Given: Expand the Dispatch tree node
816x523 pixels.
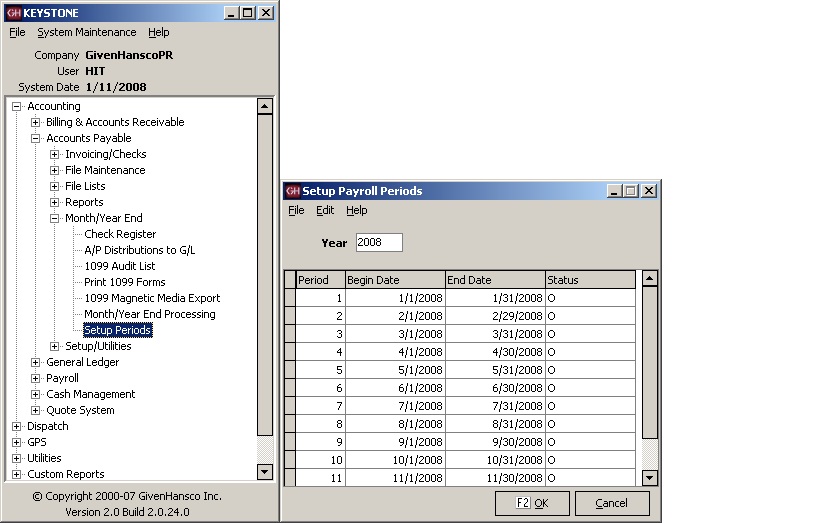Looking at the screenshot, I should [x=16, y=426].
